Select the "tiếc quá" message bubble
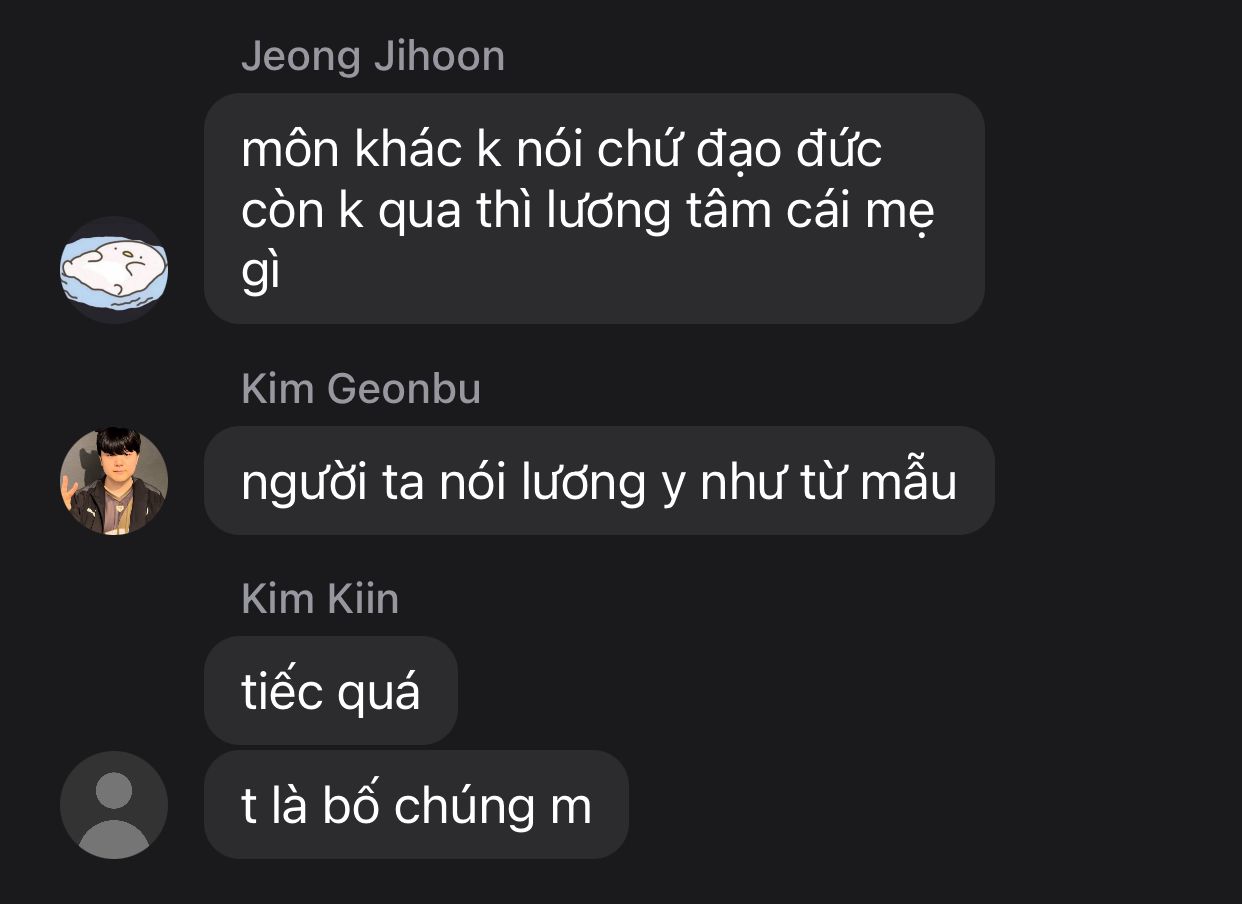Screen dimensions: 1242x904 (331, 691)
